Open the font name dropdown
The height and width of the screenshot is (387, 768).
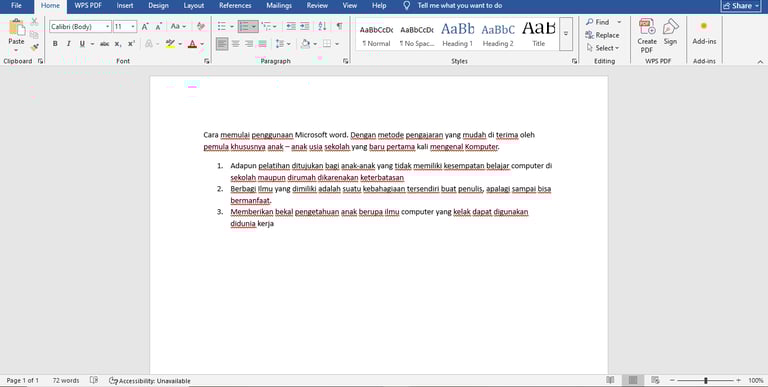click(x=108, y=26)
